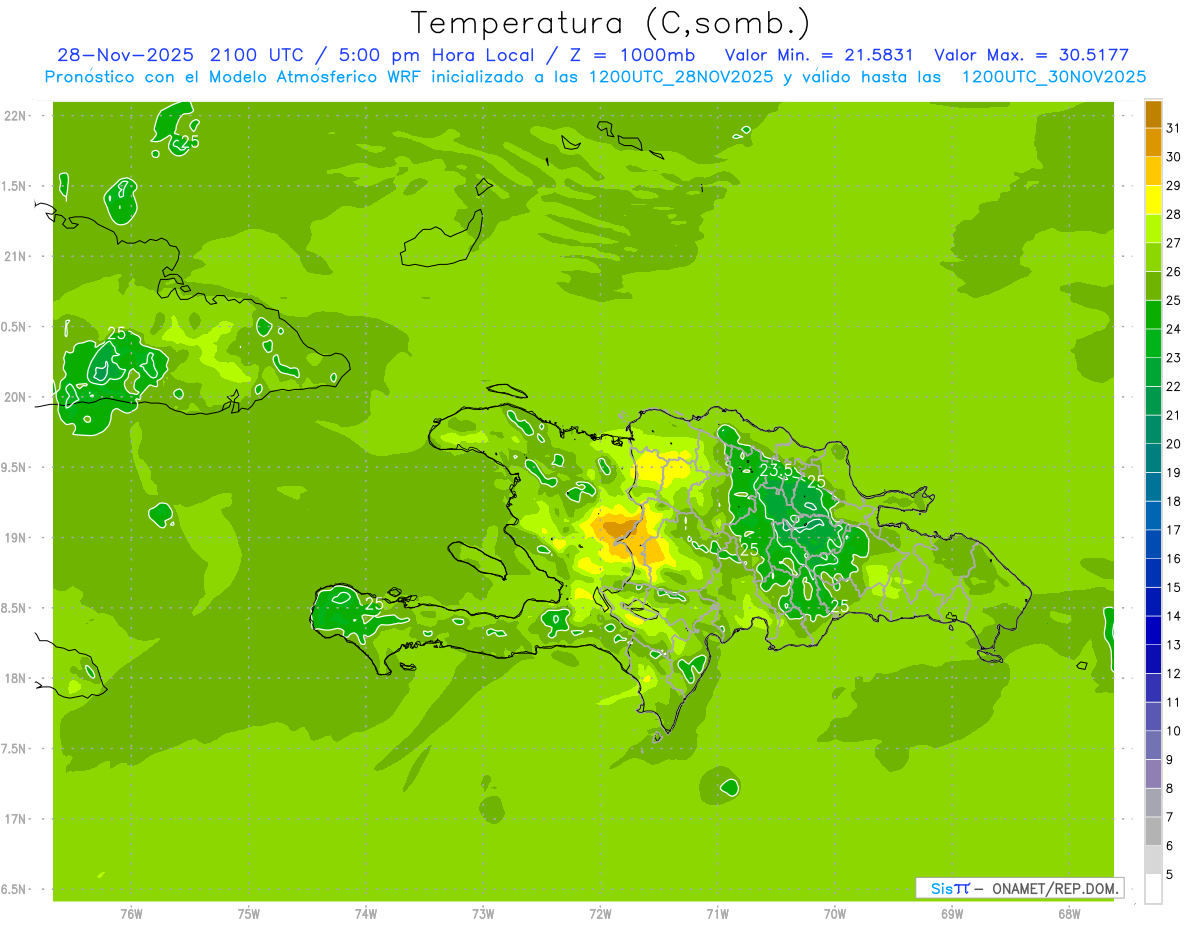Click 'Valor Min. = 21.5831' text
The height and width of the screenshot is (927, 1200).
pyautogui.click(x=819, y=55)
